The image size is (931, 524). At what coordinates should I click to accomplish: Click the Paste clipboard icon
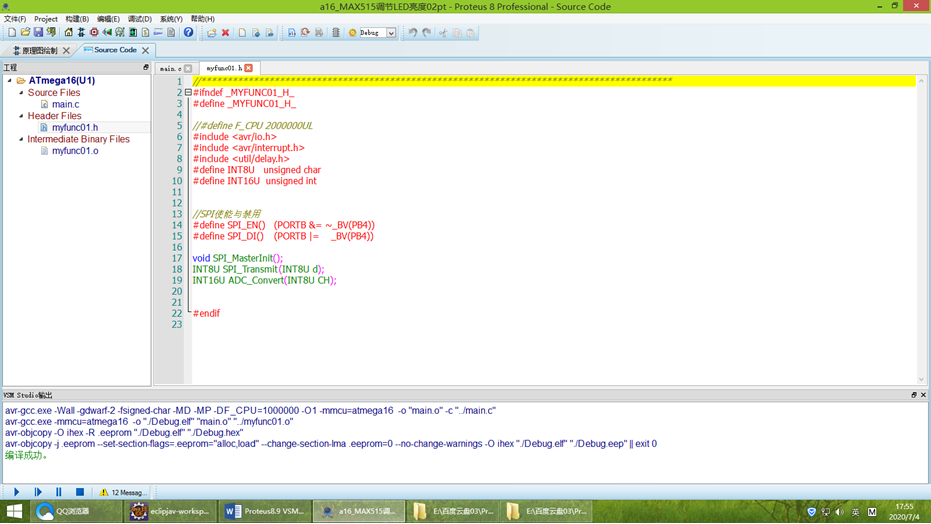(x=470, y=33)
